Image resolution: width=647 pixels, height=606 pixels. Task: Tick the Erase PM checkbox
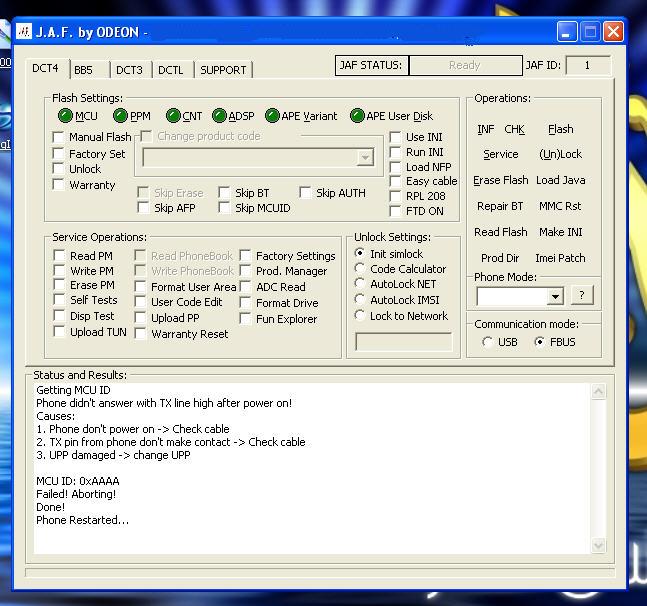(x=59, y=285)
